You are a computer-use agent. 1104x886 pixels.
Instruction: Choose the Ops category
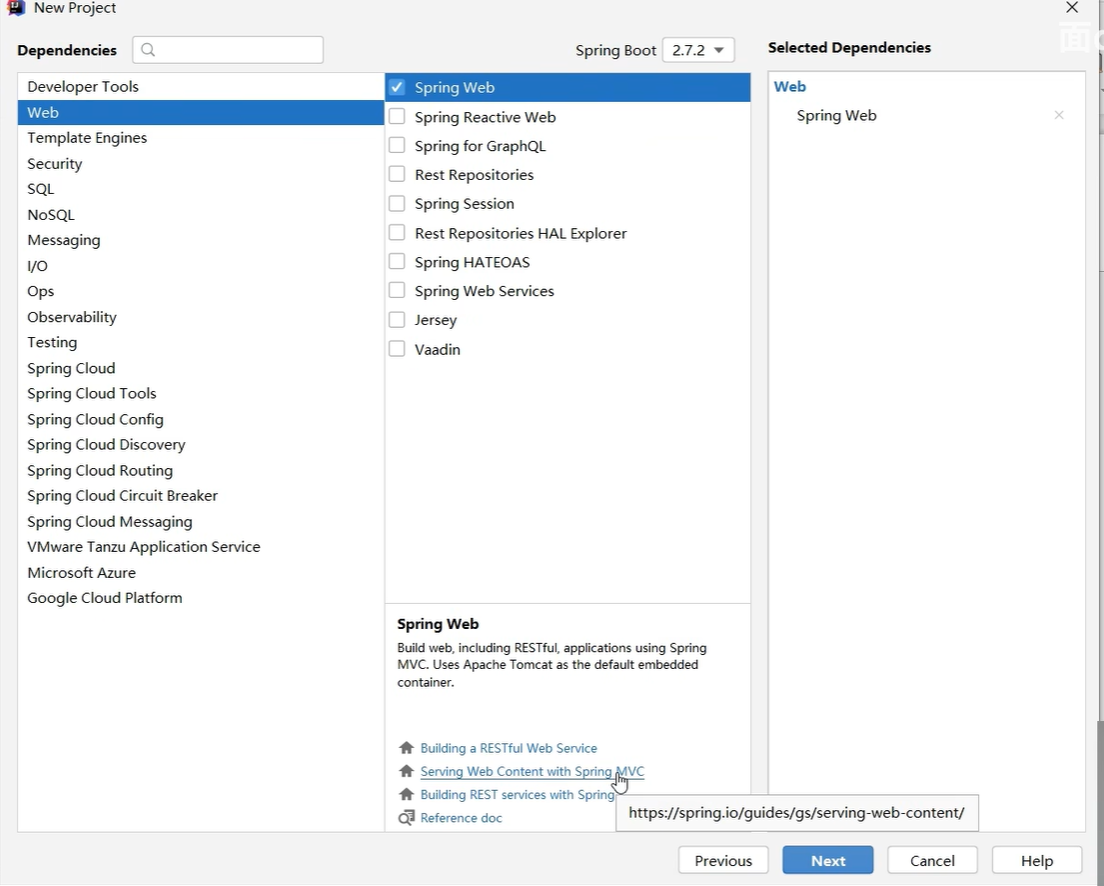(x=201, y=291)
